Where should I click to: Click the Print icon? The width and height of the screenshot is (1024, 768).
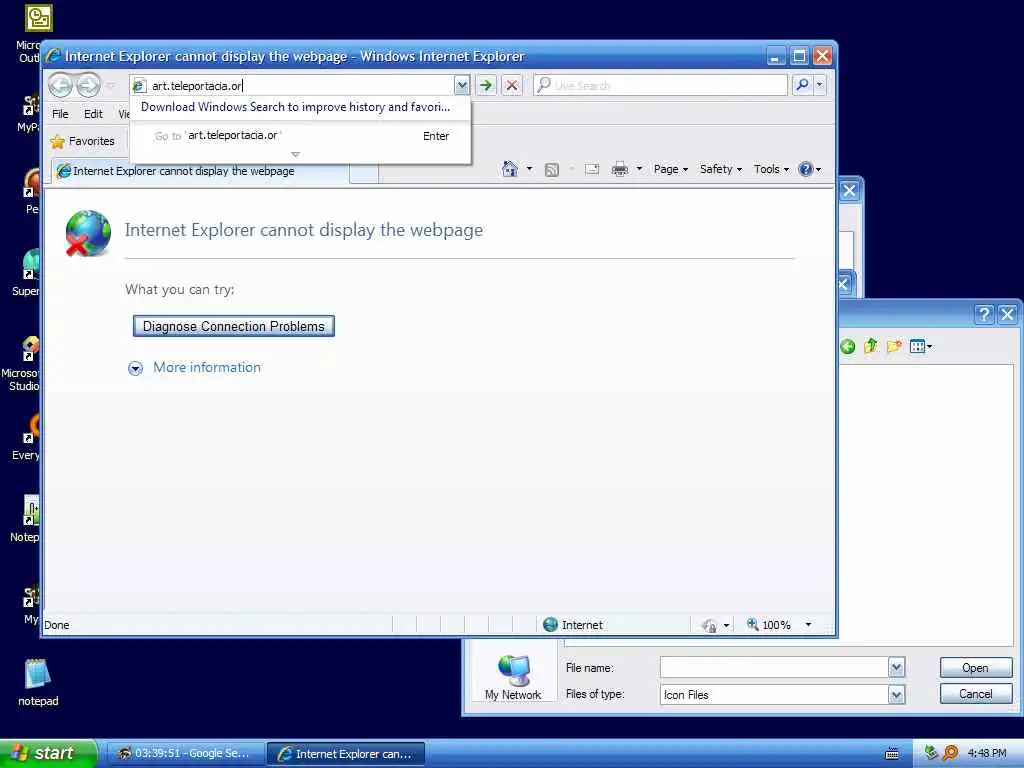click(x=619, y=169)
